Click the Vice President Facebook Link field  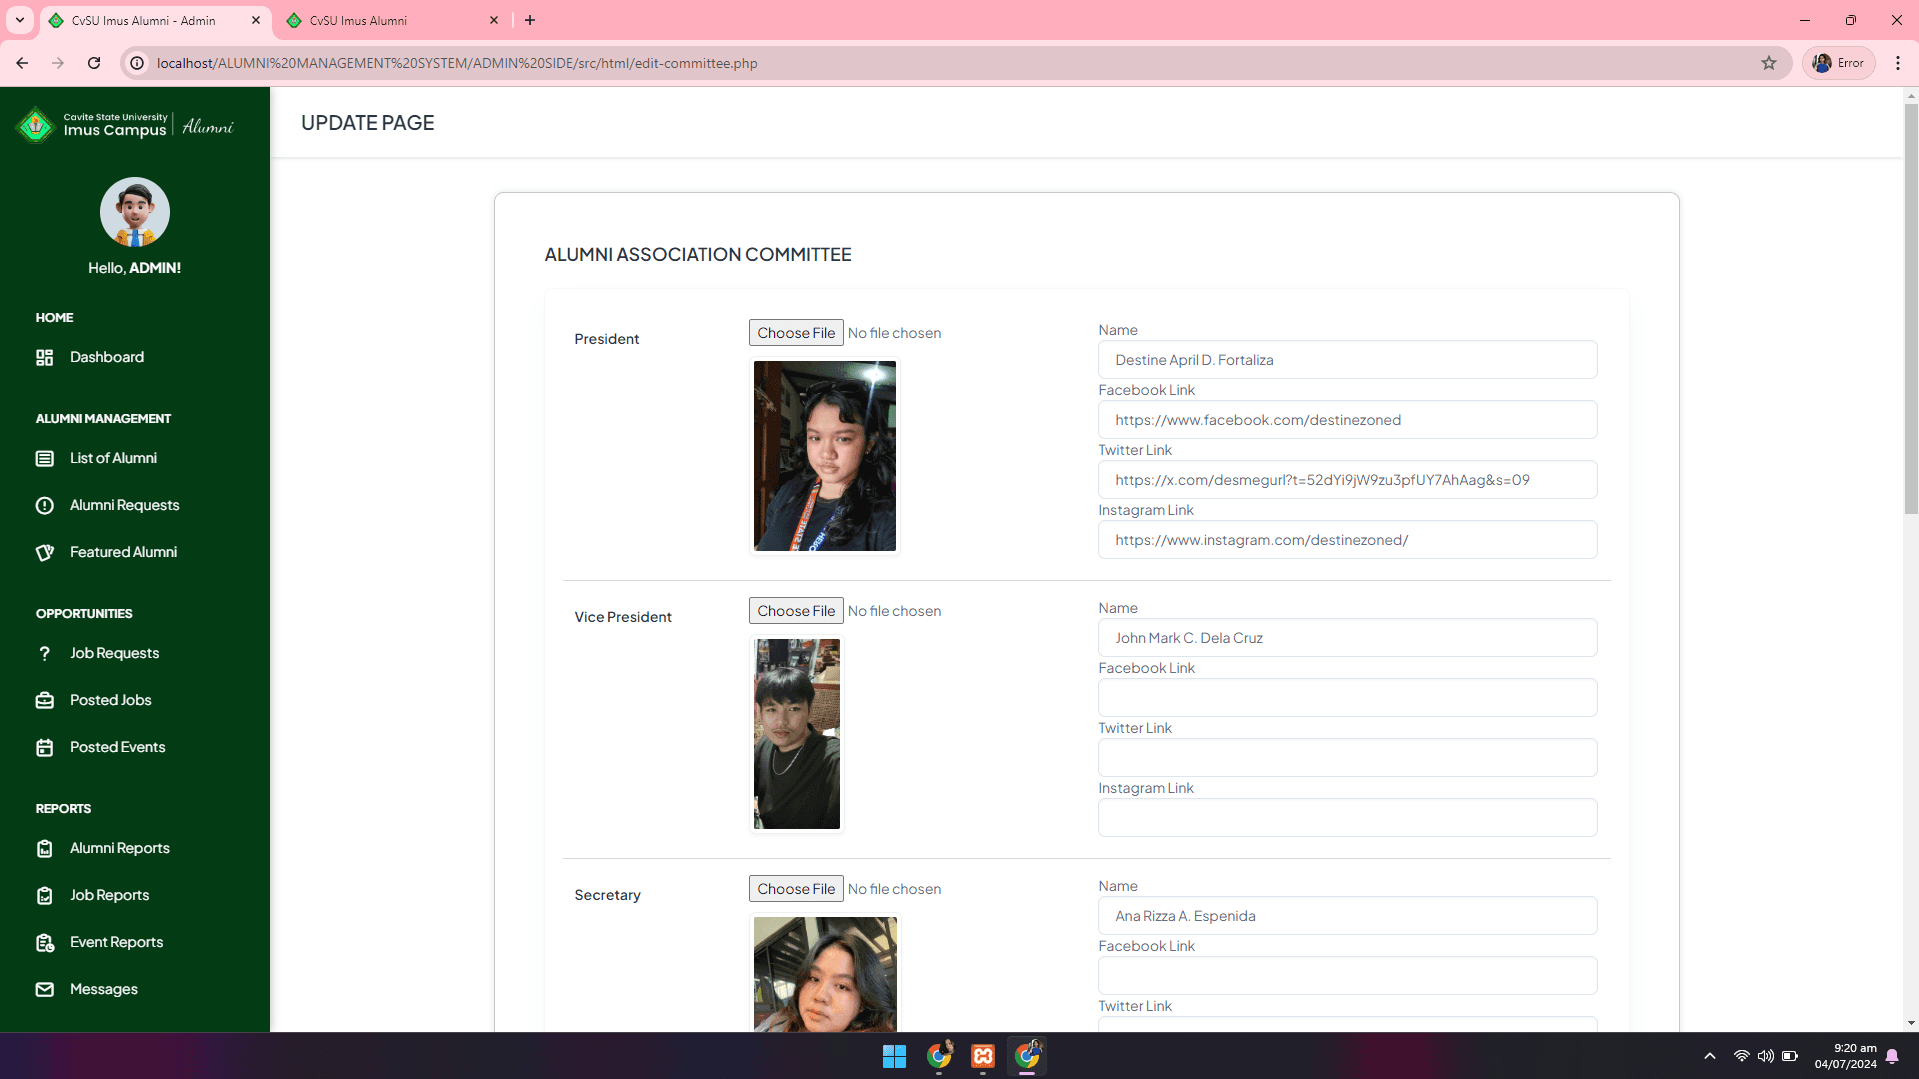1347,698
